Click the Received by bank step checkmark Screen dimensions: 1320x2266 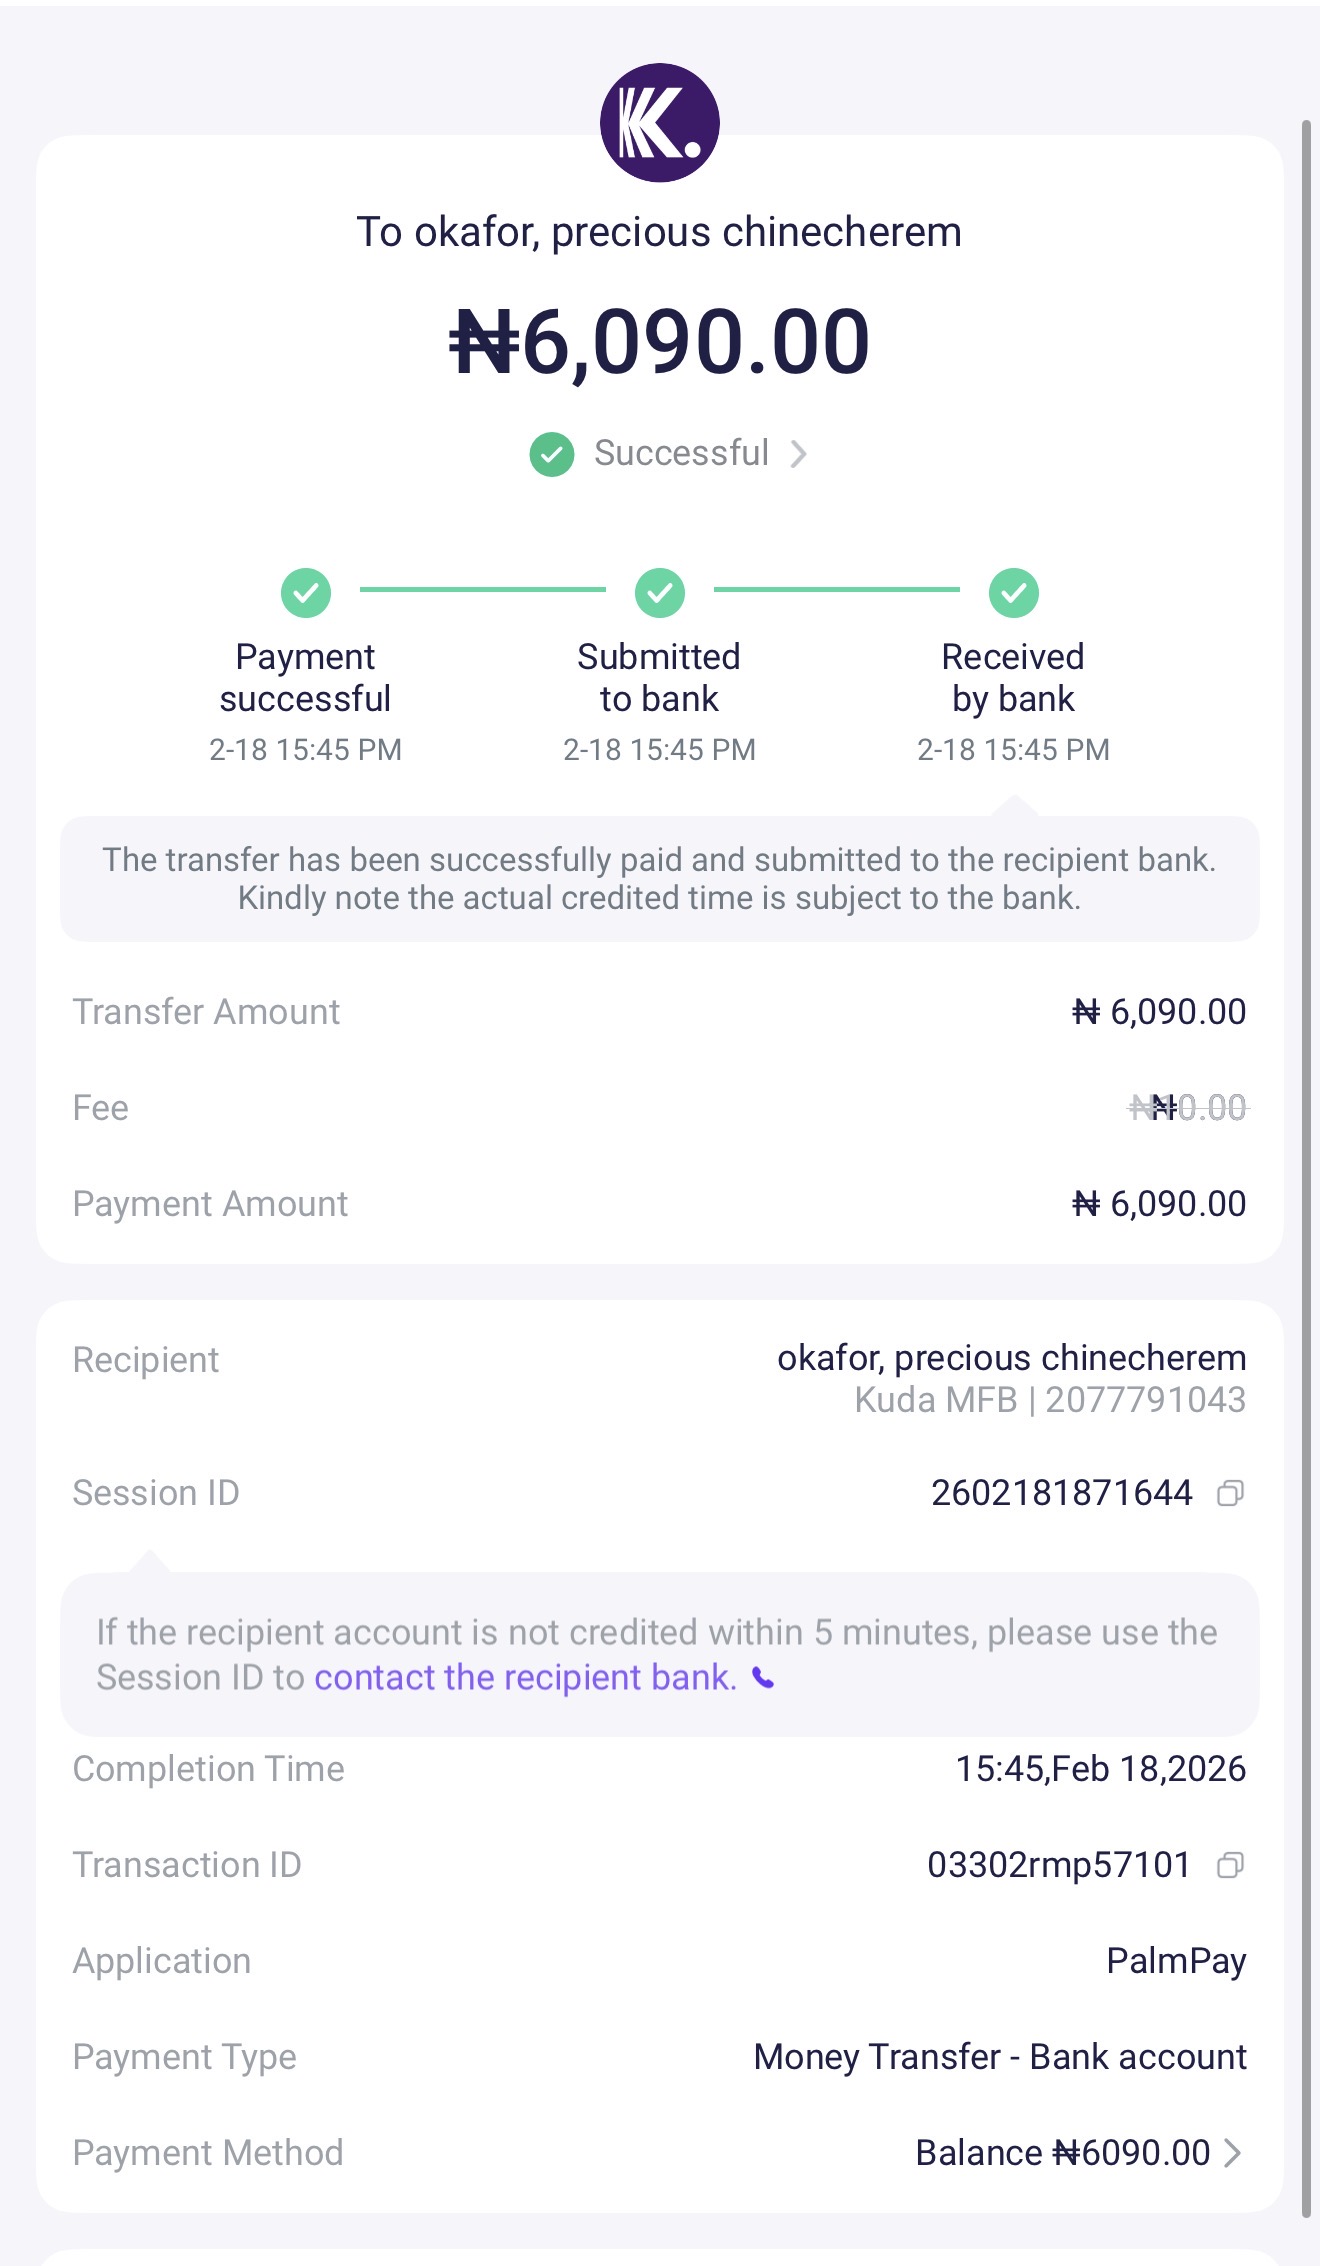tap(1013, 593)
